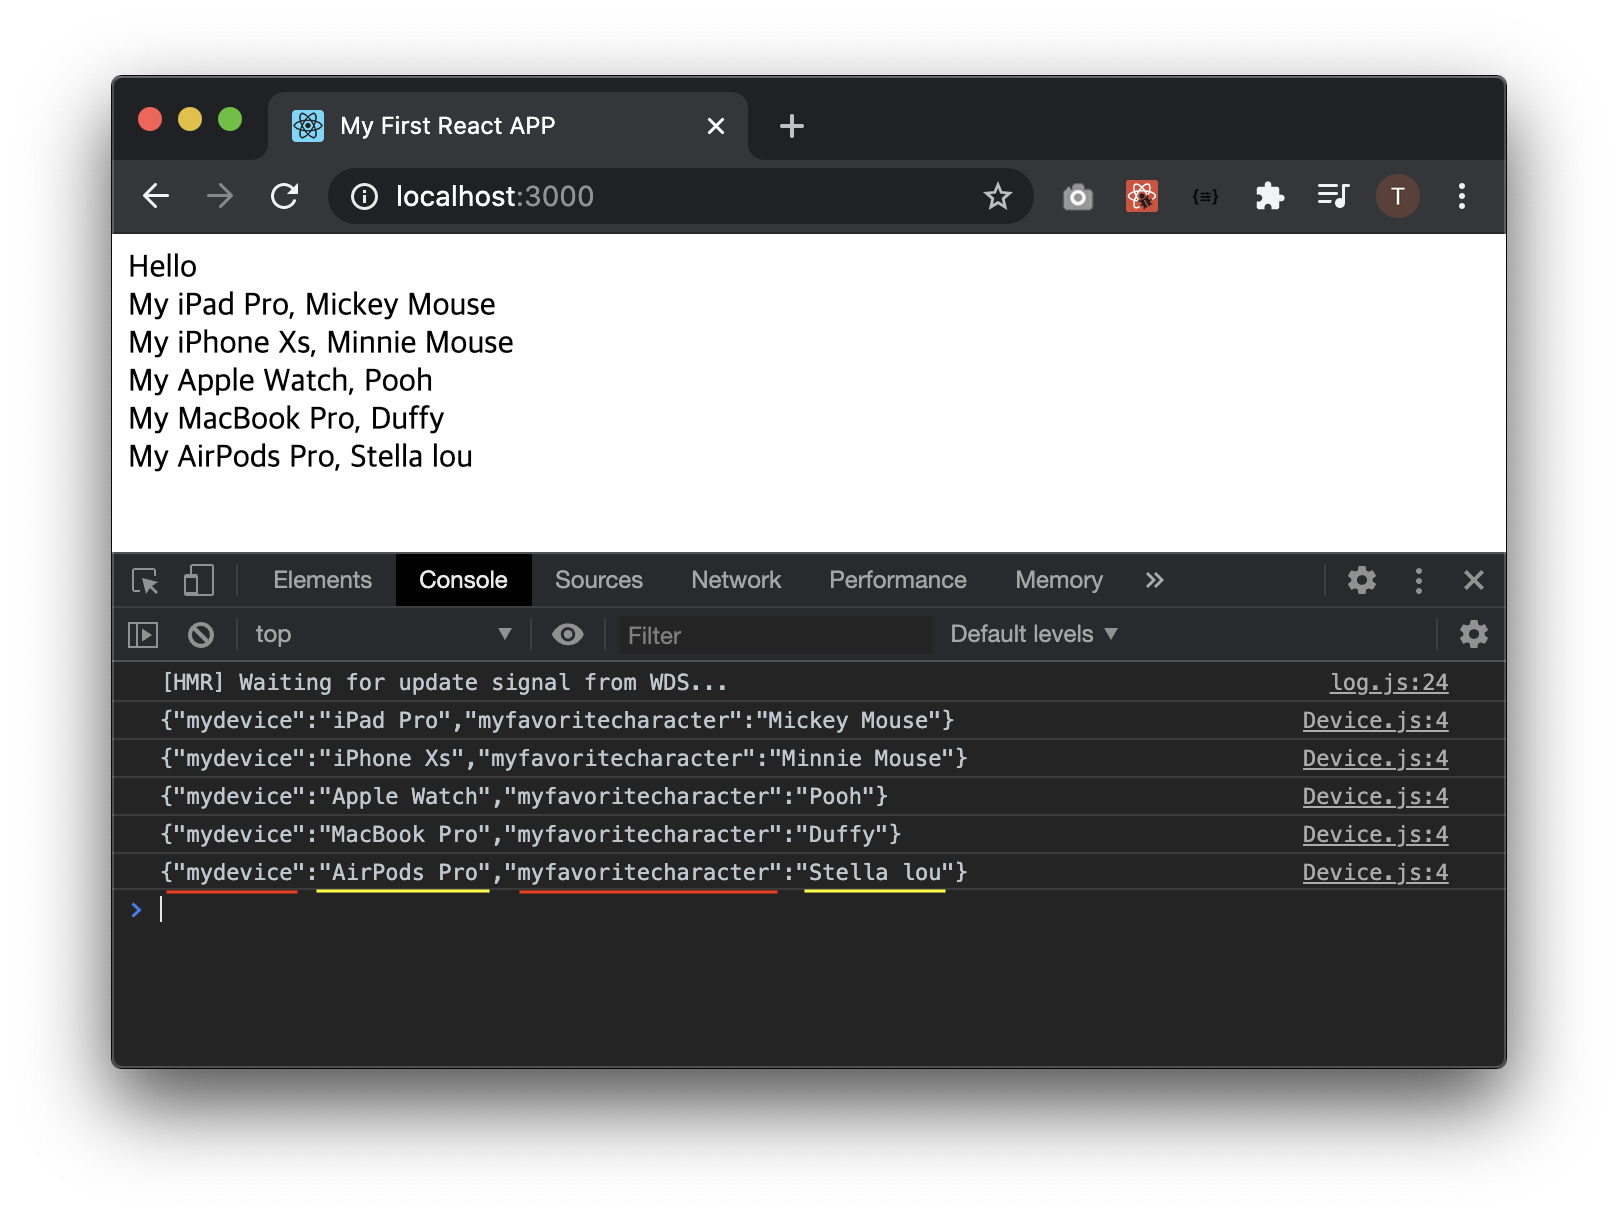Screen dimensions: 1618x1216
Task: Click the Pooh console log entry
Action: [524, 797]
